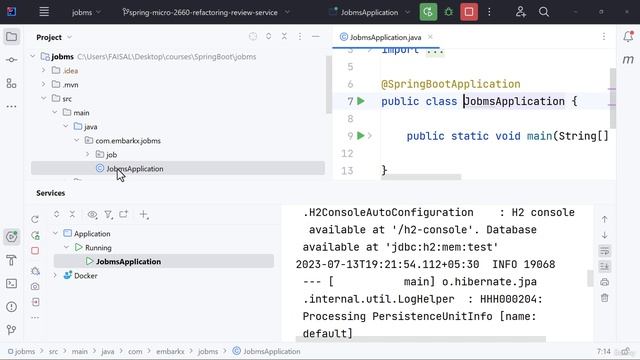The image size is (640, 360).
Task: Open the jobms project dropdown
Action: (x=86, y=12)
